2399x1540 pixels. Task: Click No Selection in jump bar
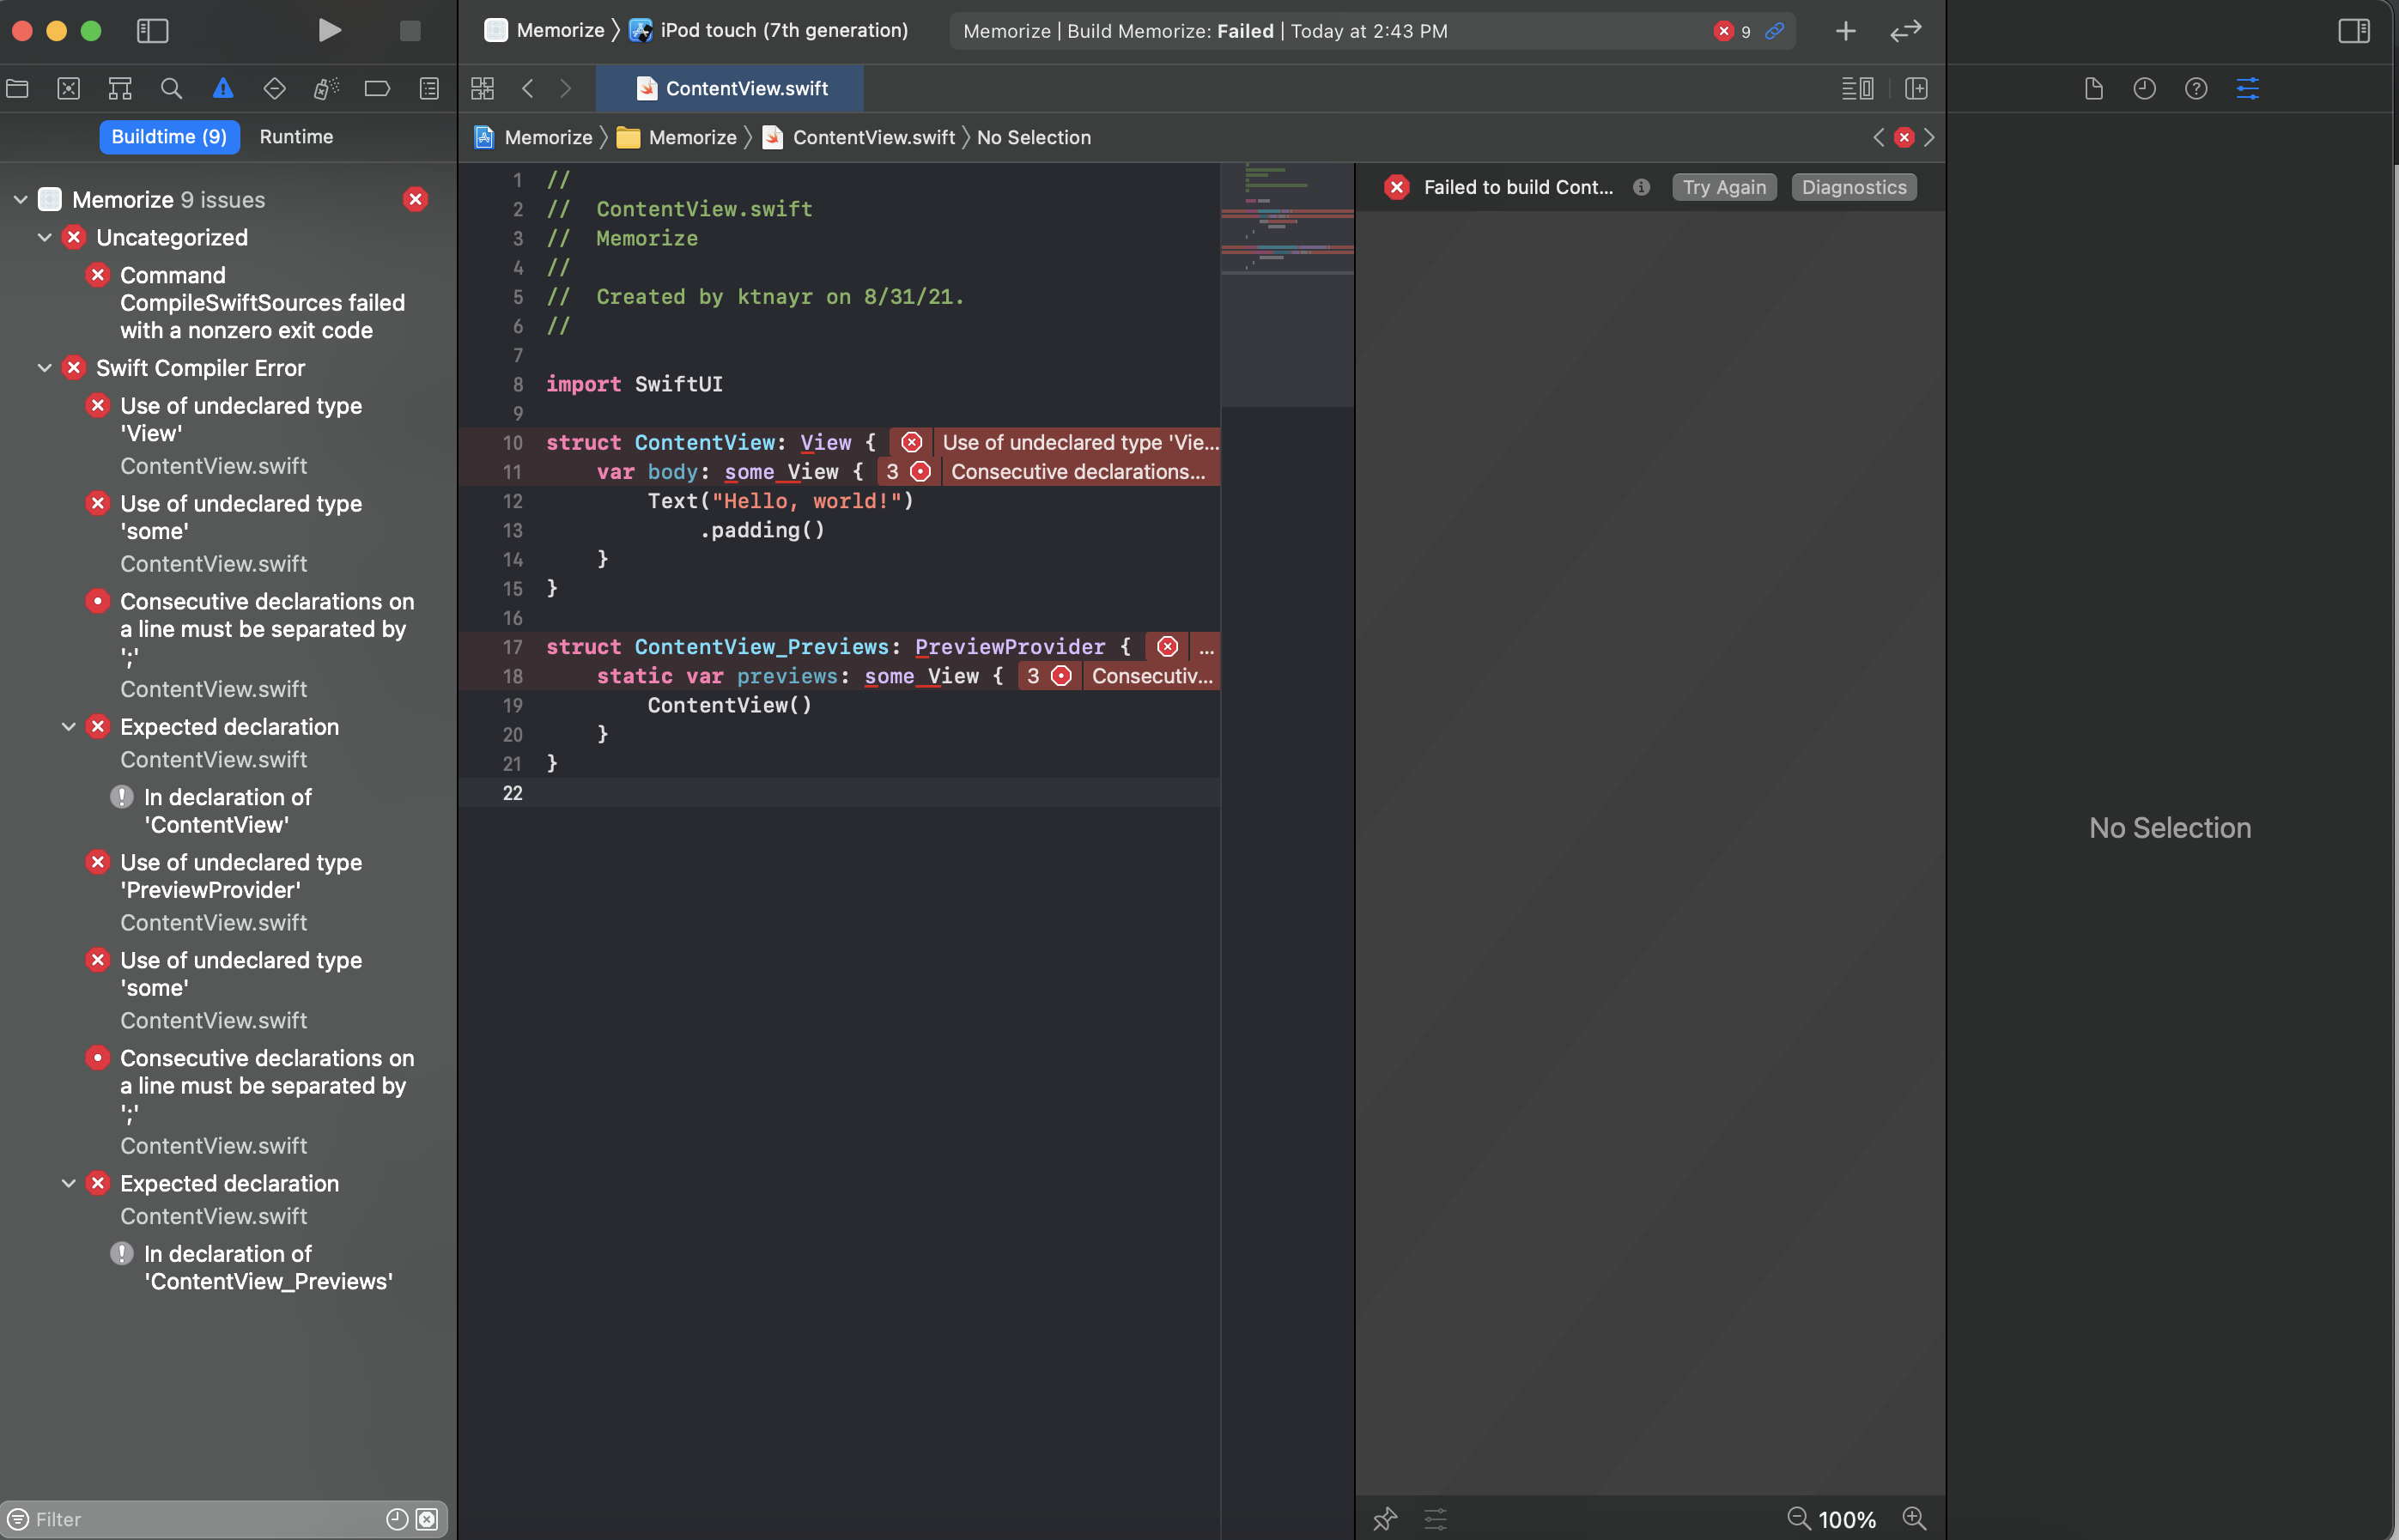(x=1034, y=137)
